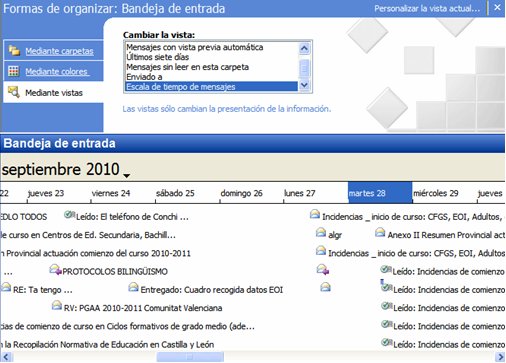Viewport: 506px width, 363px height.
Task: Click the view list scroll down arrow
Action: click(304, 85)
